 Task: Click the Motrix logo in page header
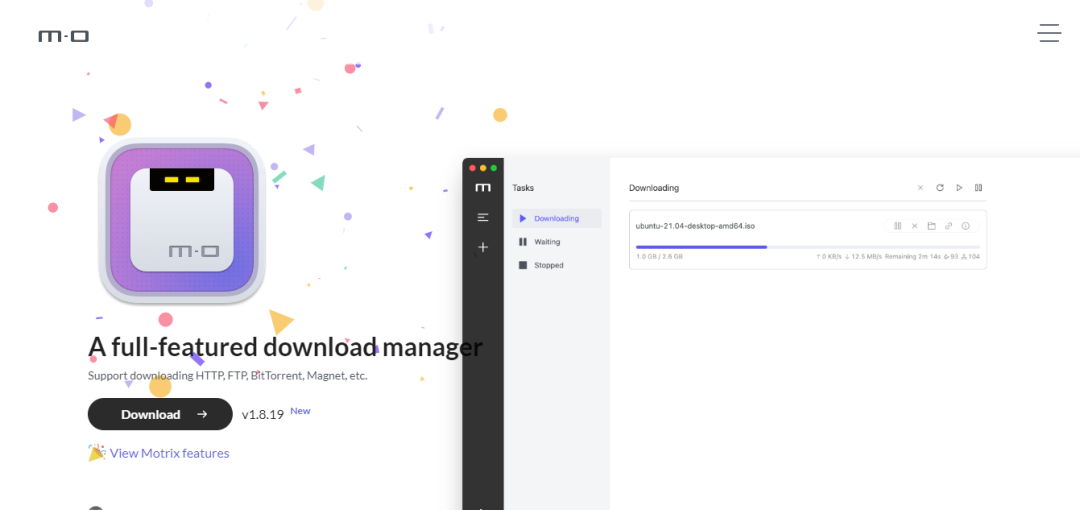tap(63, 36)
